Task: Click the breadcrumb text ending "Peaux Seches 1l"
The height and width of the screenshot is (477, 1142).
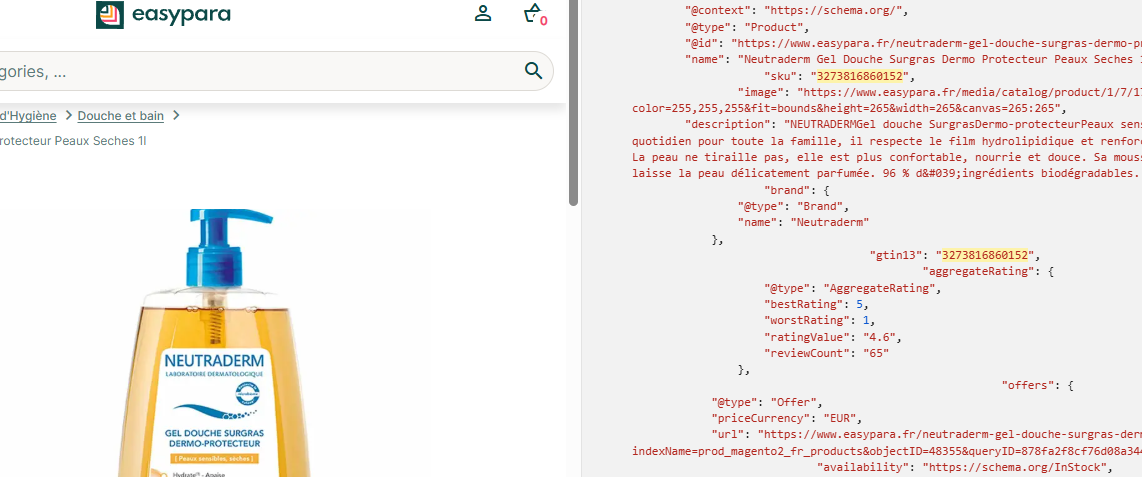Action: [73, 141]
